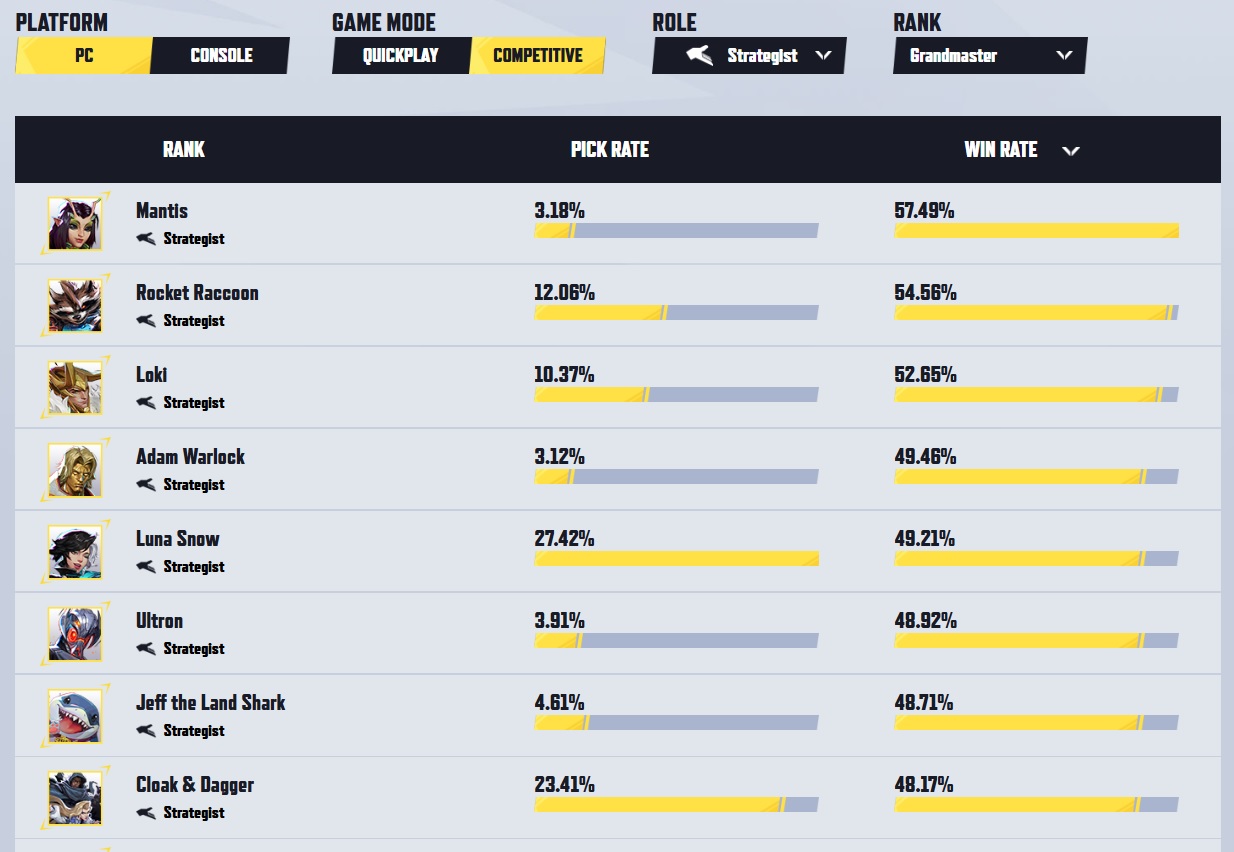Open Jeff the Land Shark portrait
Image resolution: width=1234 pixels, height=852 pixels.
click(75, 716)
